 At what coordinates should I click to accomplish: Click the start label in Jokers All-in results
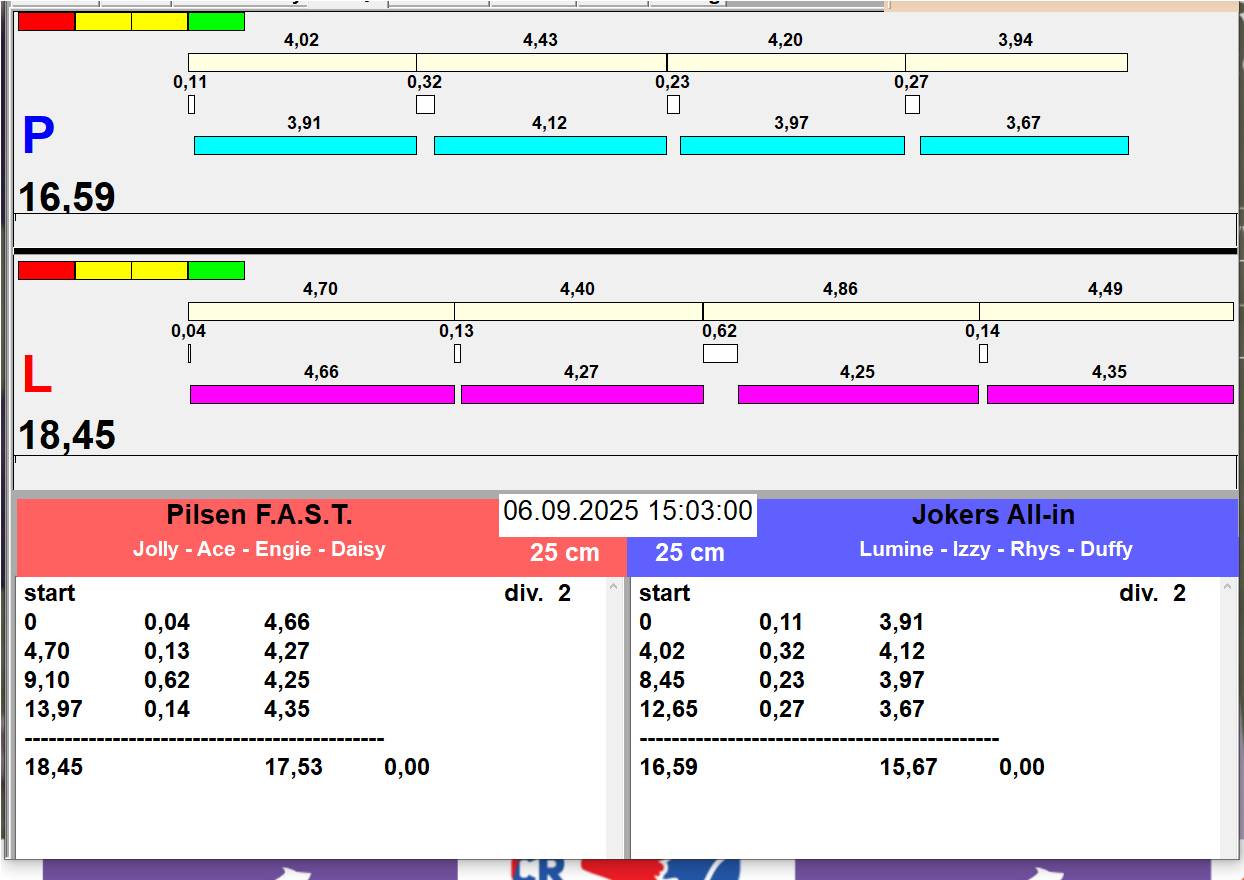pos(665,593)
